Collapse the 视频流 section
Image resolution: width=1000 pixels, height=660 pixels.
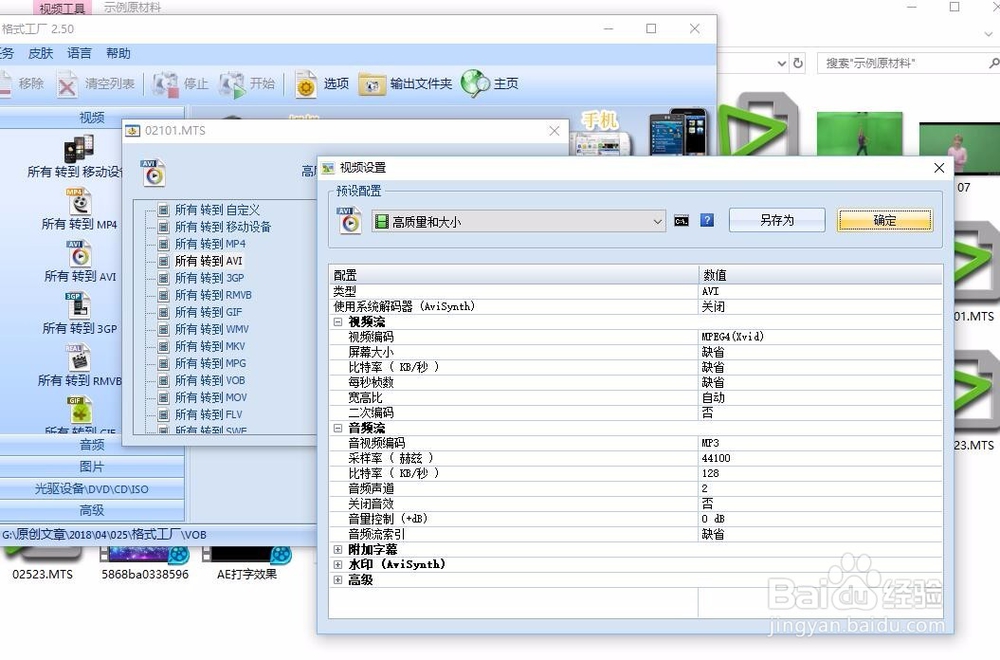point(338,322)
